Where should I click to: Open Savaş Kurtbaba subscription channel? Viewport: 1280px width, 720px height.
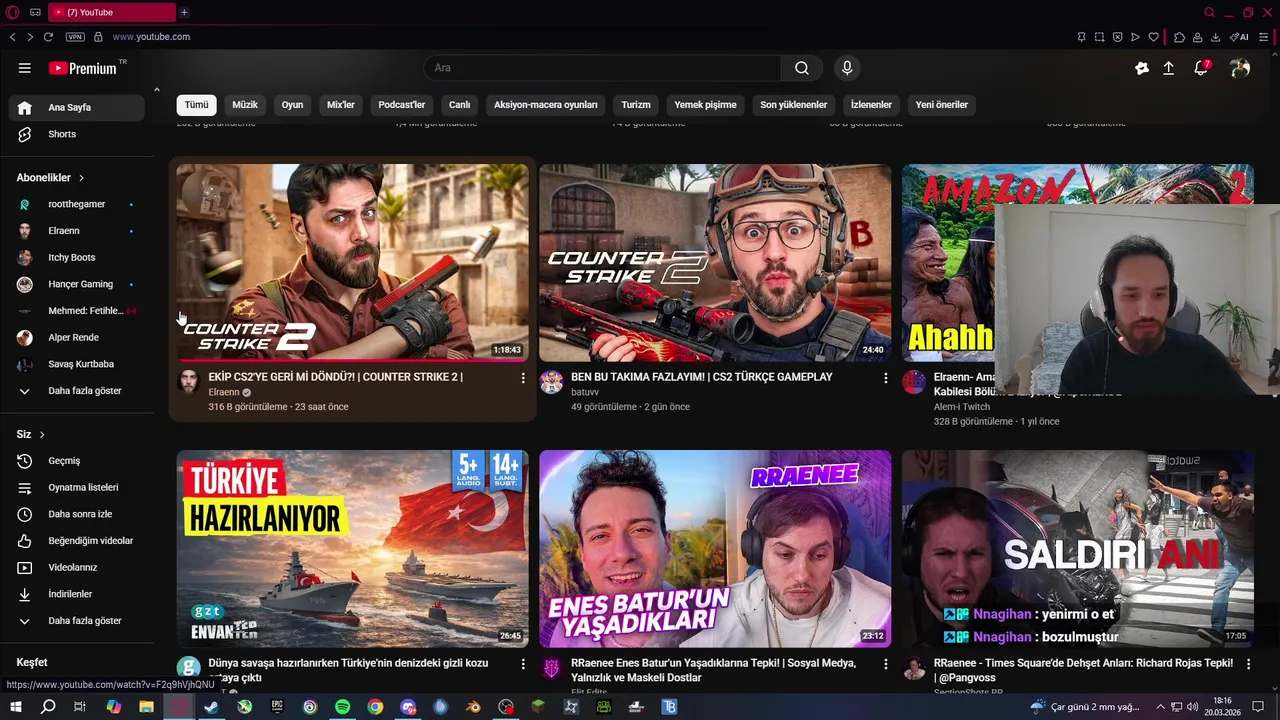click(78, 364)
